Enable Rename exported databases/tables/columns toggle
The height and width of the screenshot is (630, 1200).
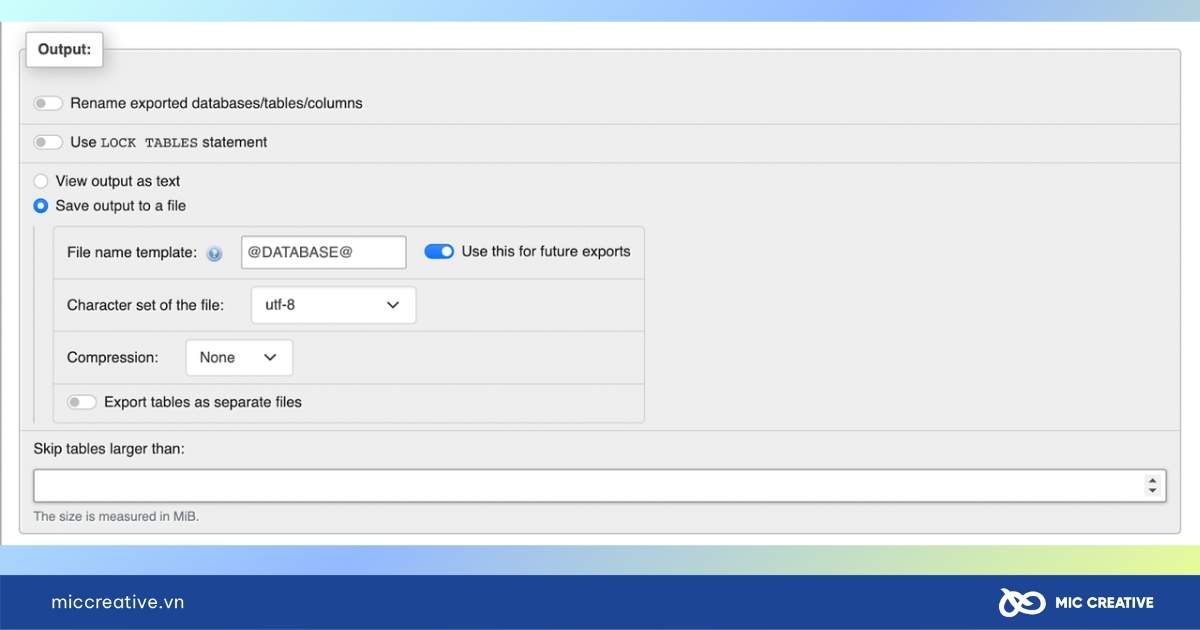[48, 103]
